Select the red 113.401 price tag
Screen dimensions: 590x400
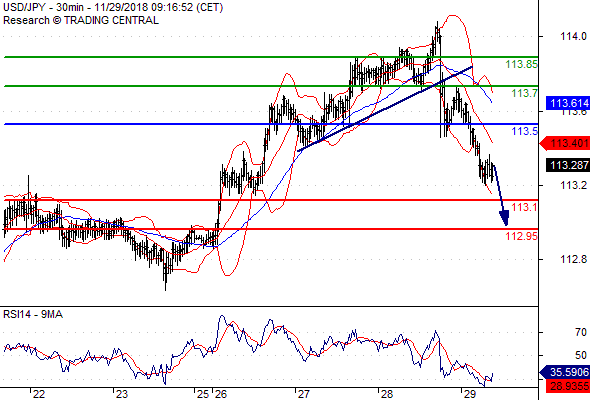(565, 143)
